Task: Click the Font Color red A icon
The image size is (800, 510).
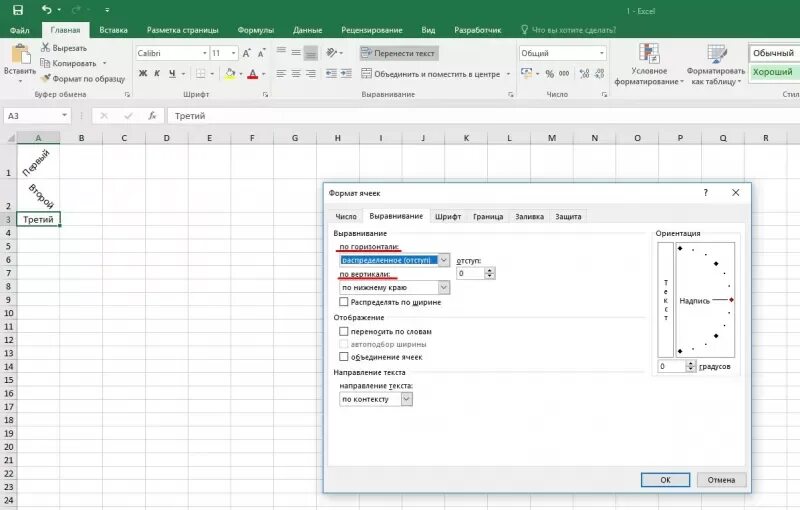Action: [x=253, y=74]
